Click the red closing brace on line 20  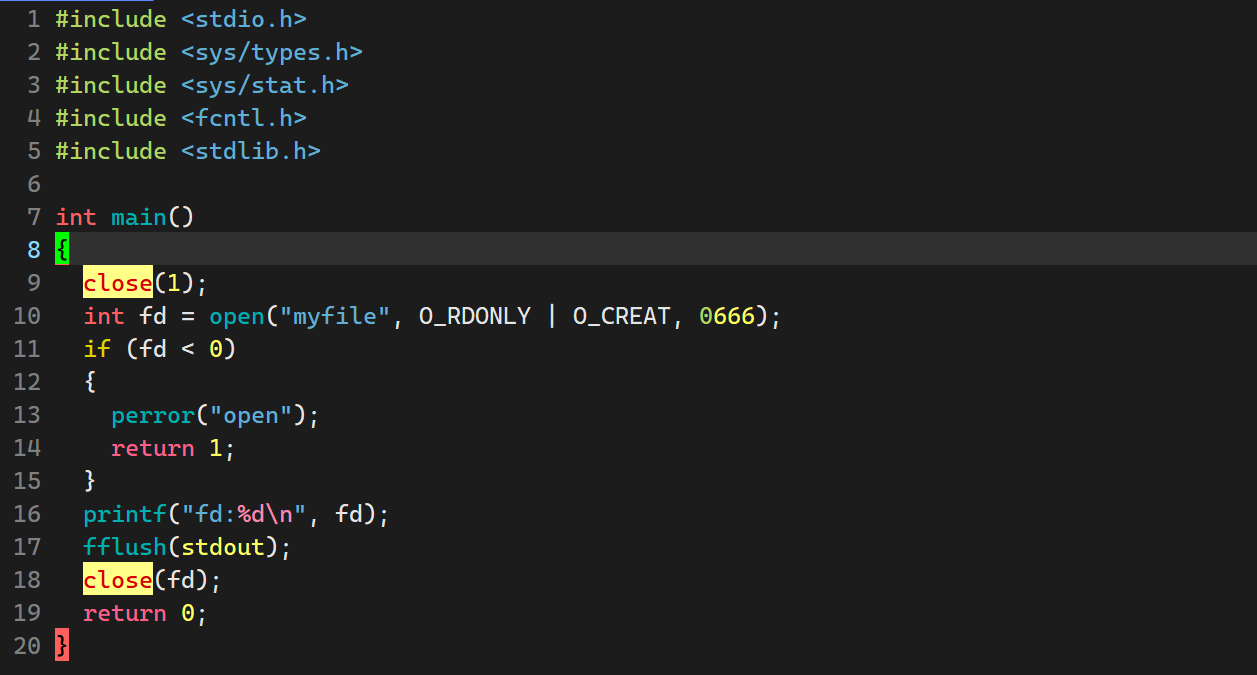click(x=62, y=645)
